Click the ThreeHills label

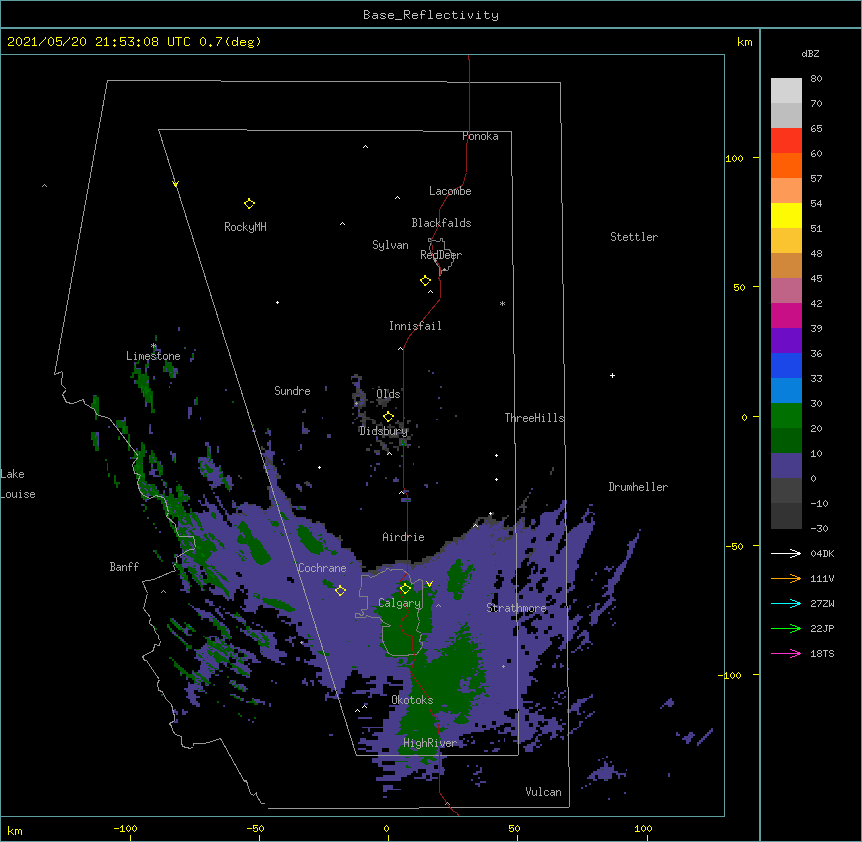point(534,418)
